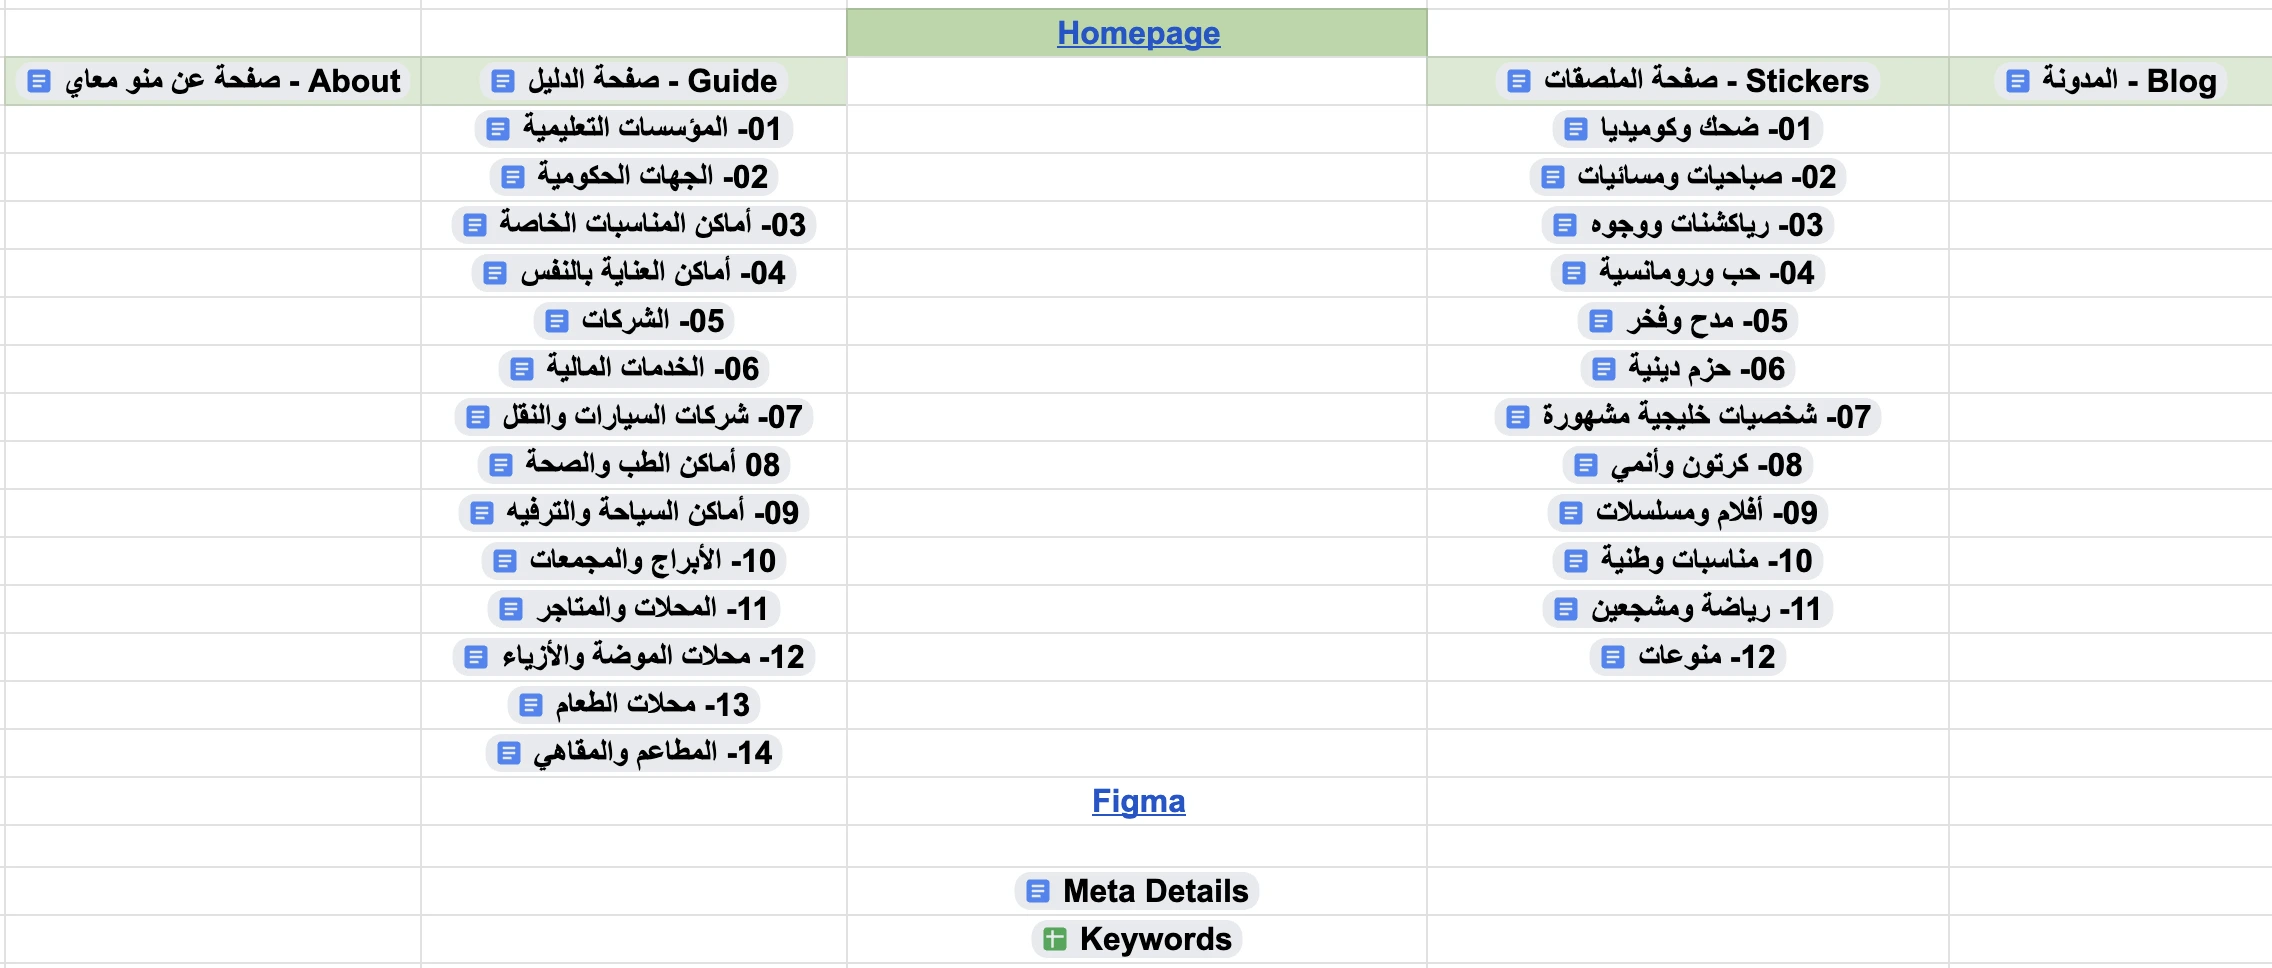Select the empty cell below Homepage
Screen dimensions: 2272x968
pyautogui.click(x=1136, y=81)
